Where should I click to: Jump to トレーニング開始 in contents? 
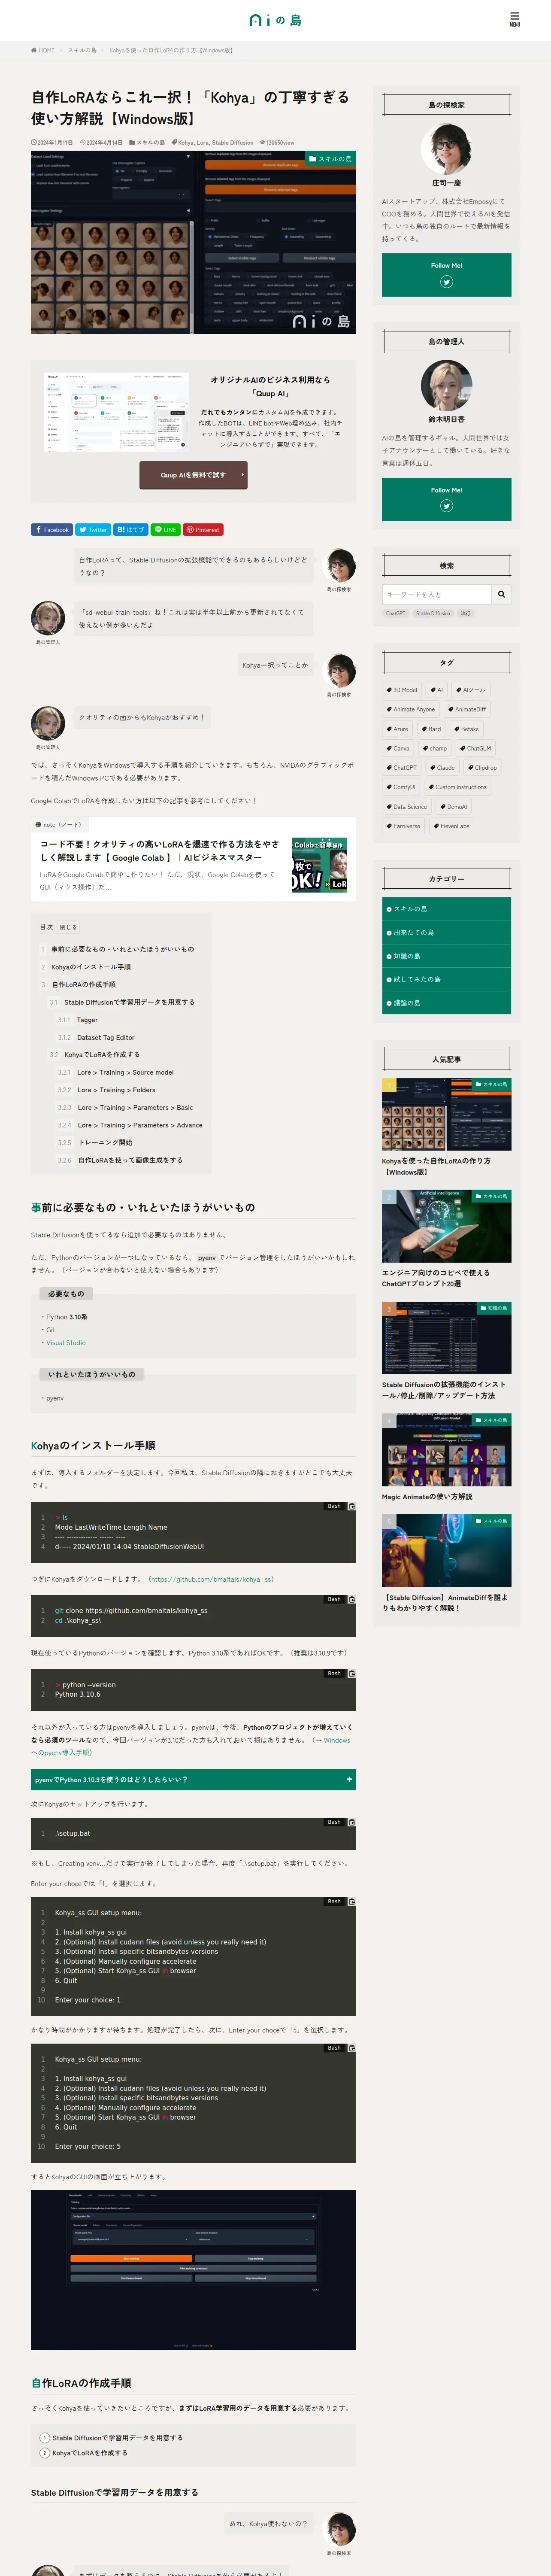point(105,1142)
